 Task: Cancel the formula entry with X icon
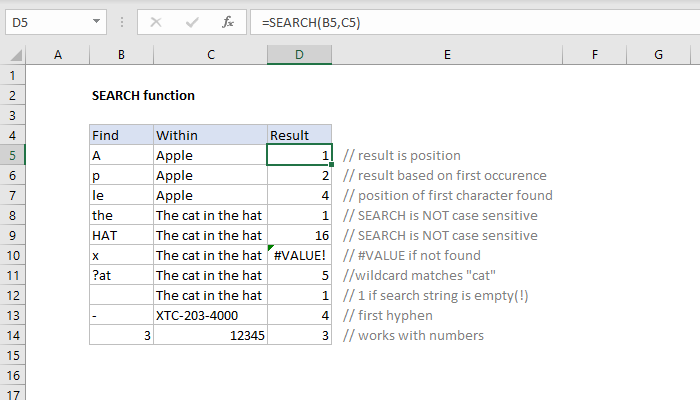(156, 22)
